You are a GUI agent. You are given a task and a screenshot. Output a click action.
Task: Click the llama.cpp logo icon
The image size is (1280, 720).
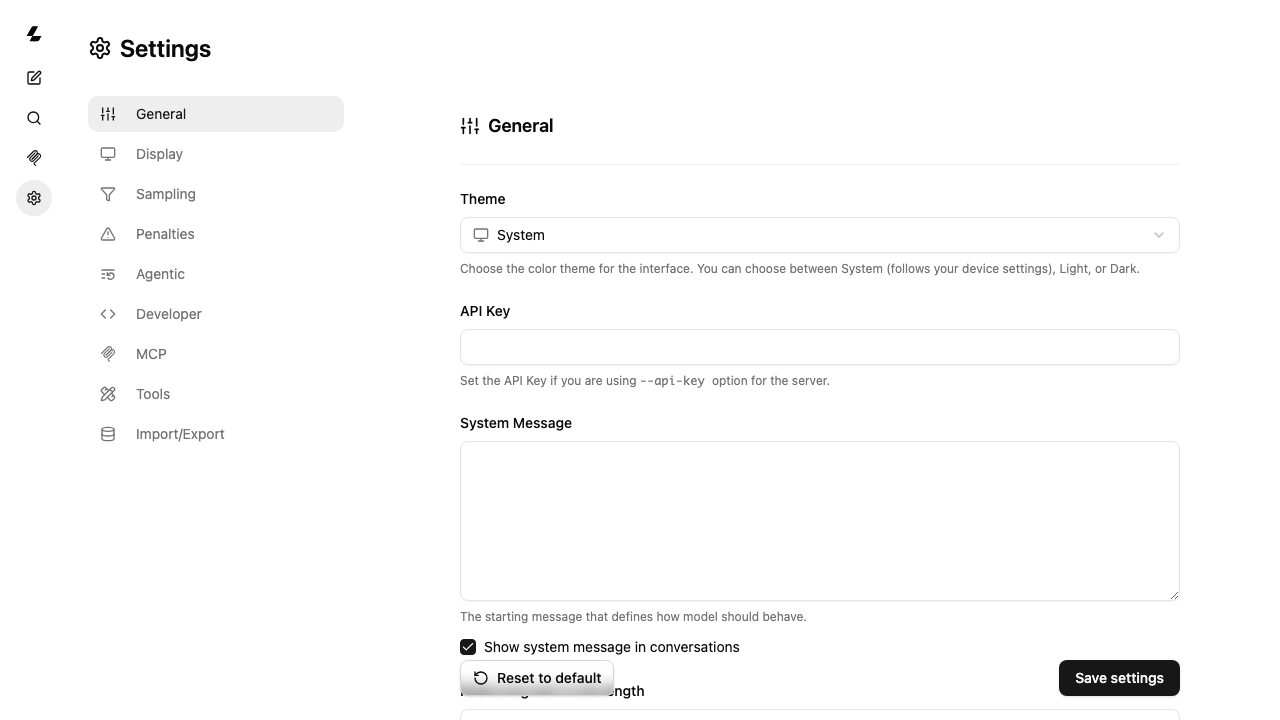(x=34, y=34)
